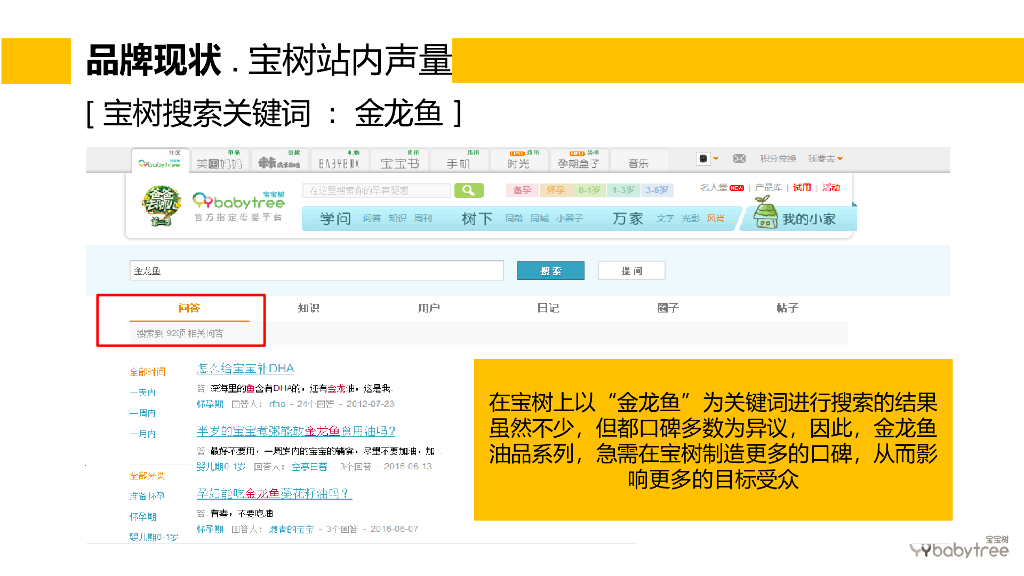Switch to the 圈子 results tab
Viewport: 1024px width, 576px height.
point(668,308)
